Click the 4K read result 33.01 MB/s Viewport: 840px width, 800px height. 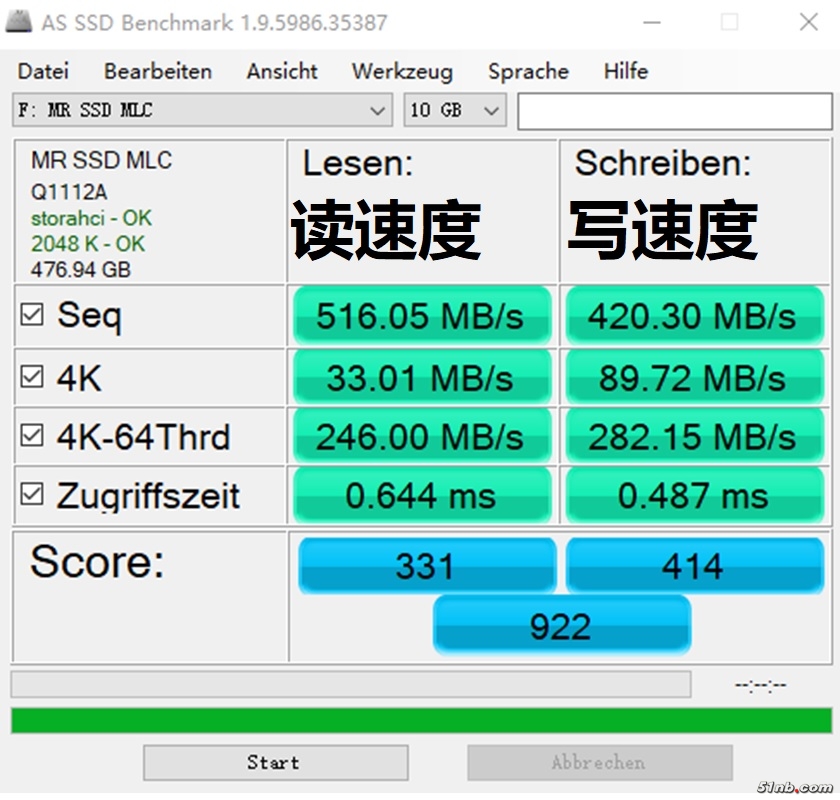point(422,378)
